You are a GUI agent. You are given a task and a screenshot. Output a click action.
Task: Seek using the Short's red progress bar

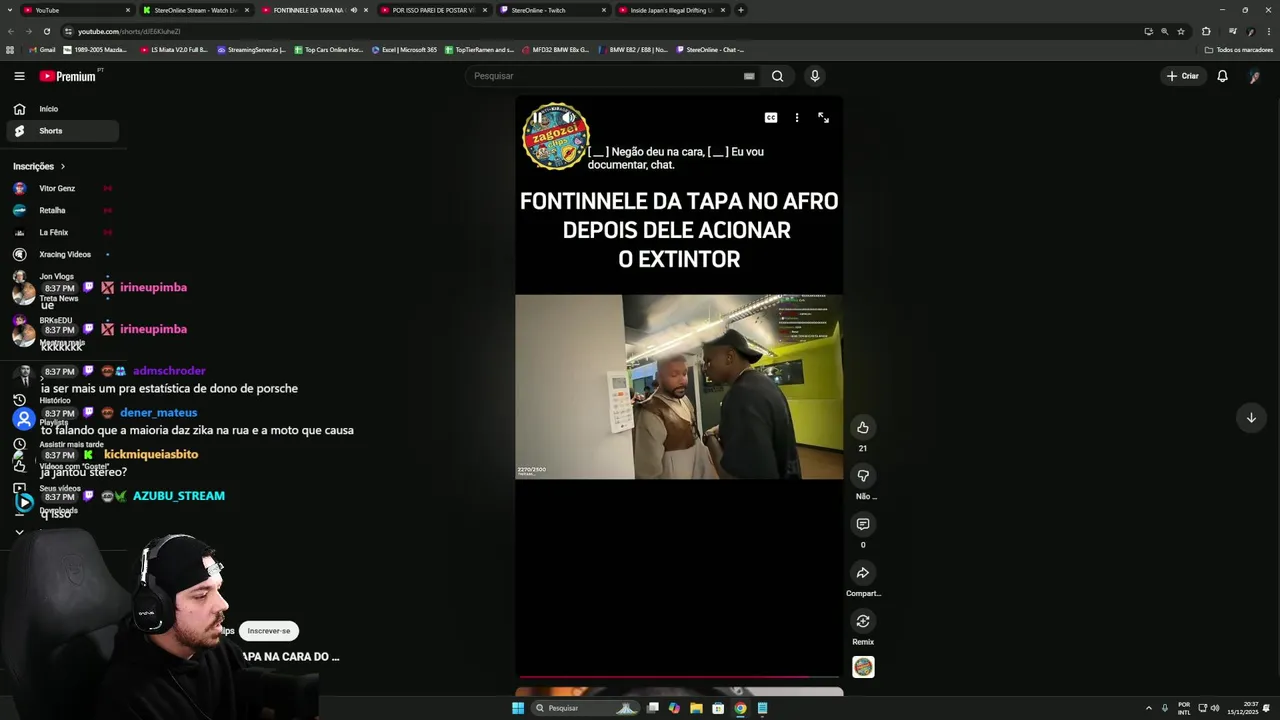[x=679, y=677]
